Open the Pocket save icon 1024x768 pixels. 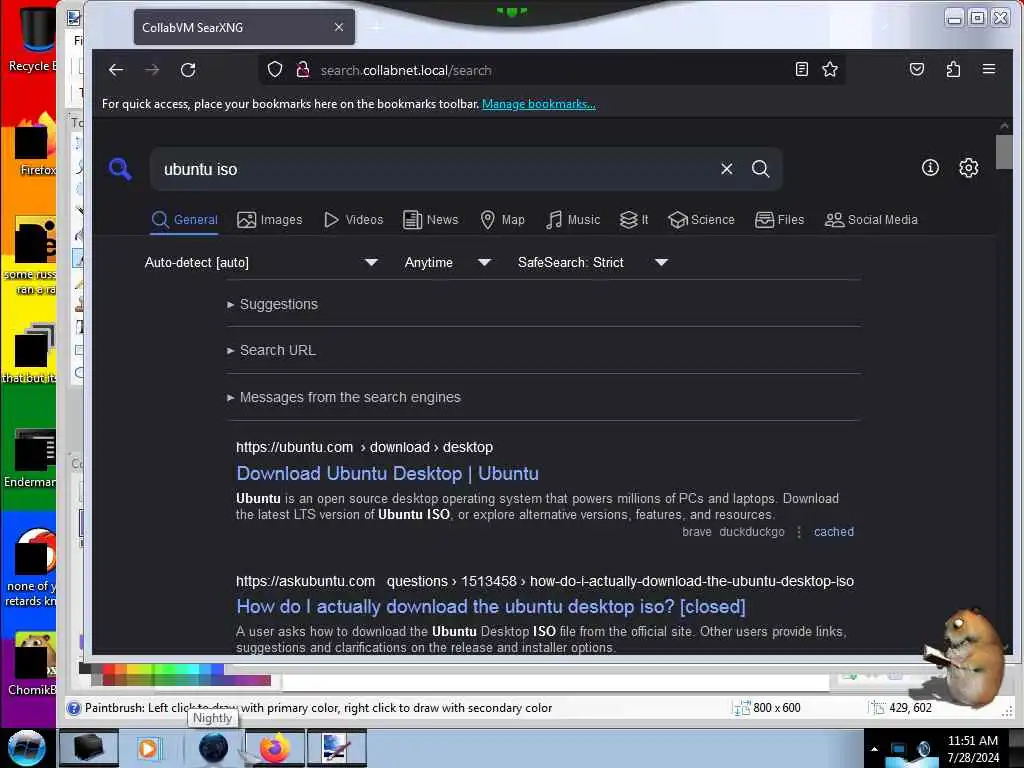(917, 69)
